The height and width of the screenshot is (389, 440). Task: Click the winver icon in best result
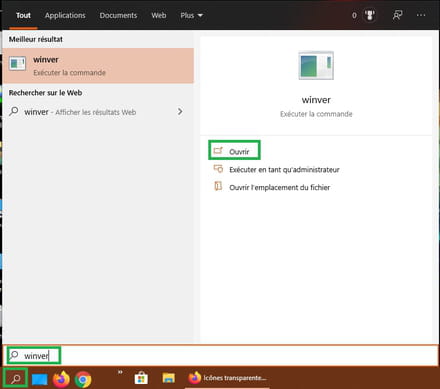tap(17, 63)
